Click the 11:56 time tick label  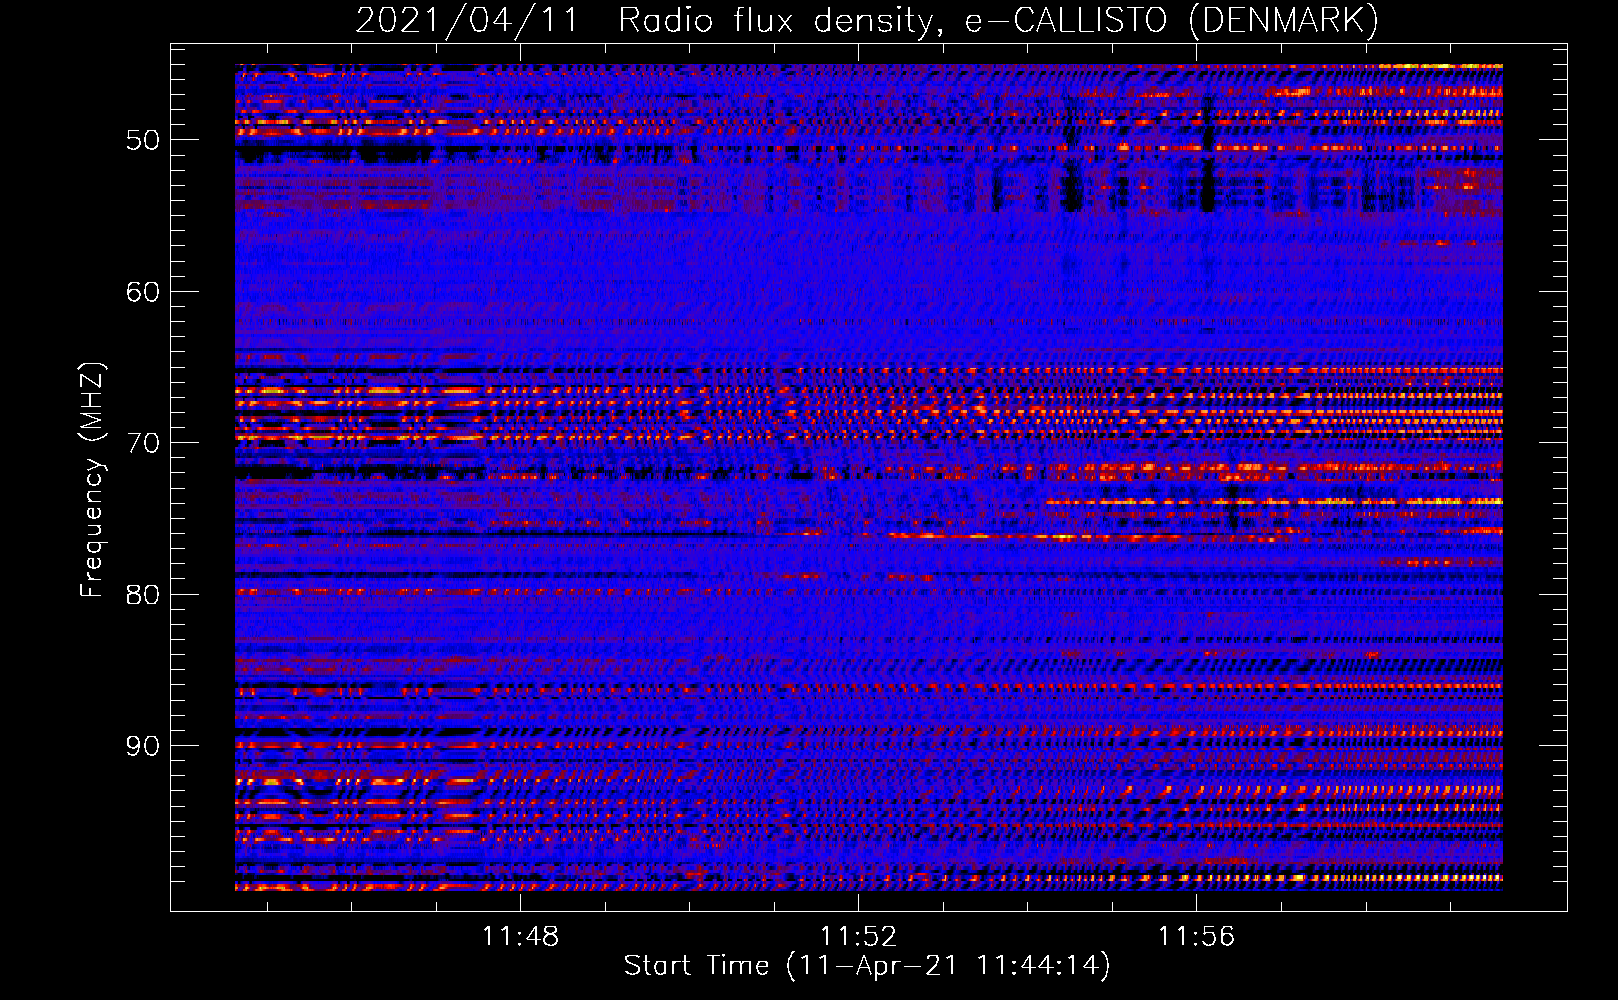1197,936
